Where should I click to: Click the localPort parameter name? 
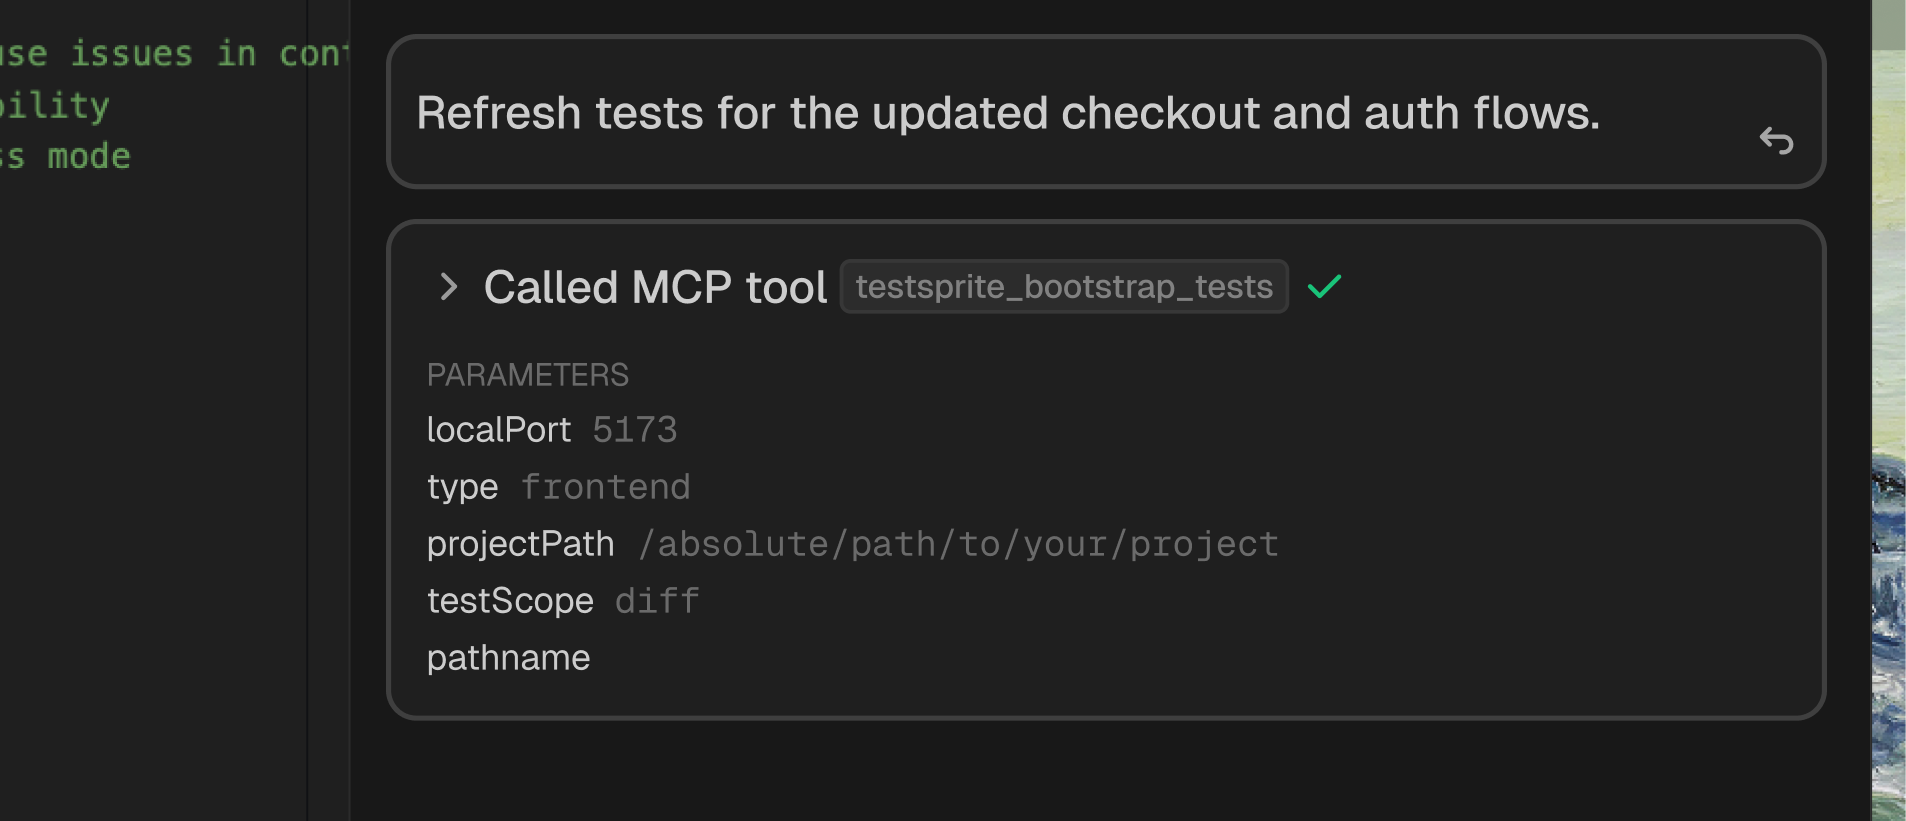pos(498,430)
